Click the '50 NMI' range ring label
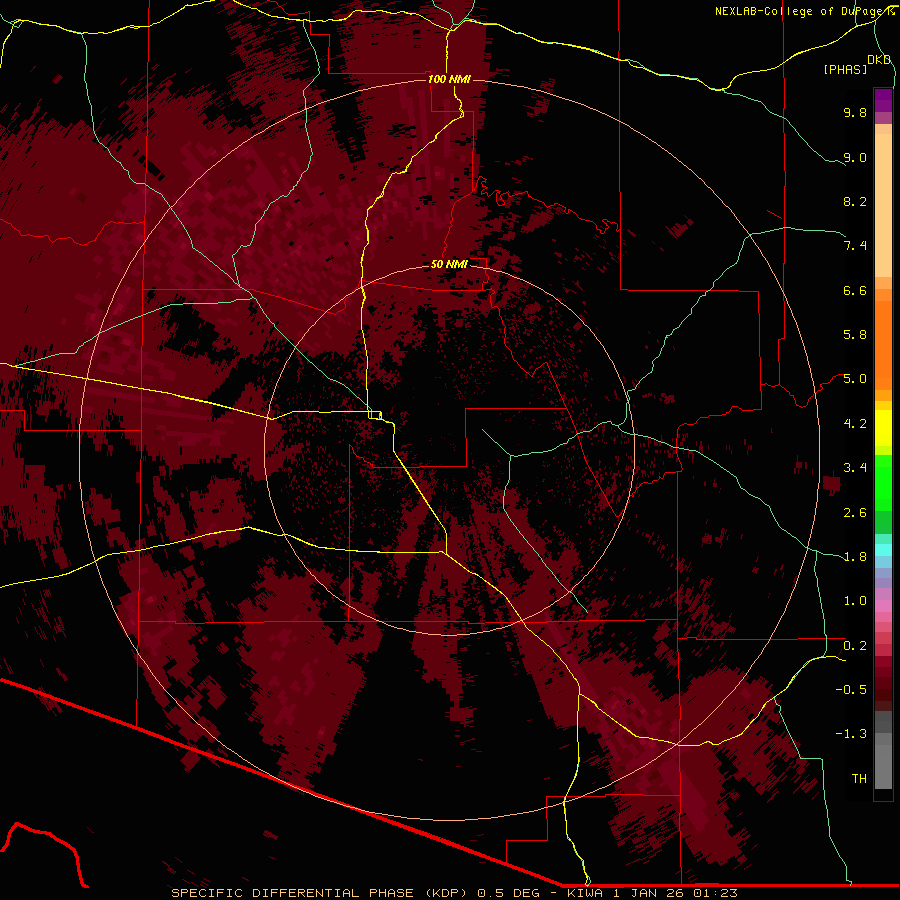 tap(449, 264)
